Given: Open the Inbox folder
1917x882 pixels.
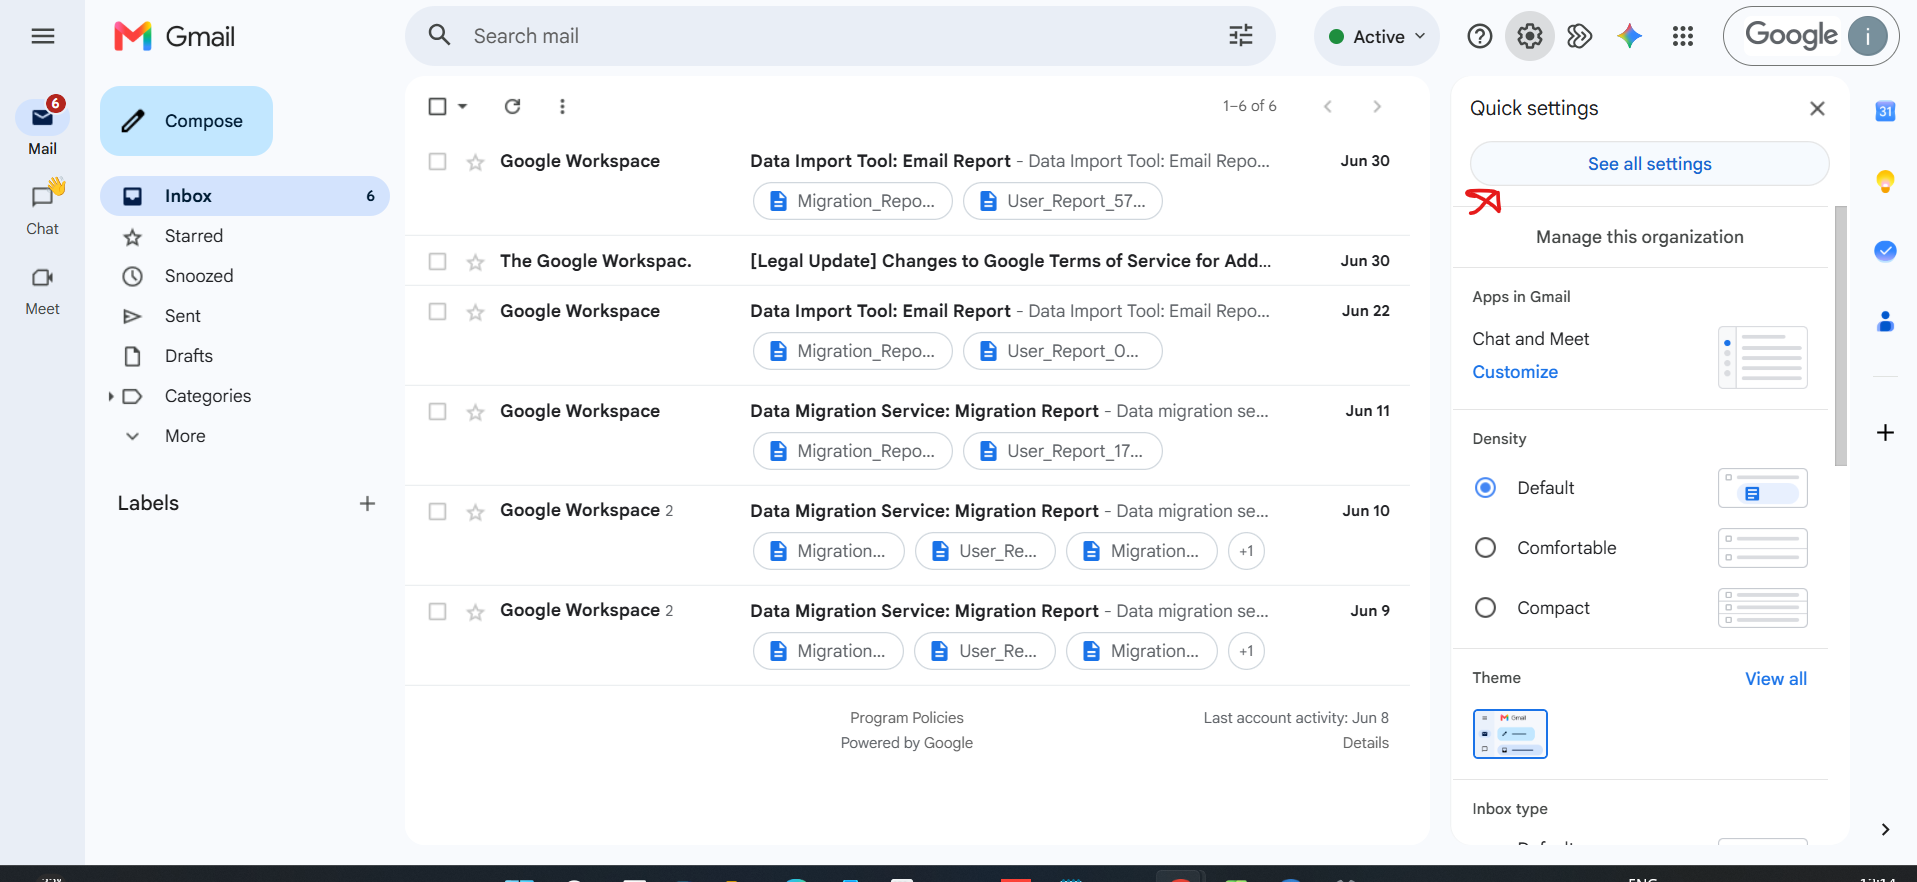Looking at the screenshot, I should tap(245, 196).
